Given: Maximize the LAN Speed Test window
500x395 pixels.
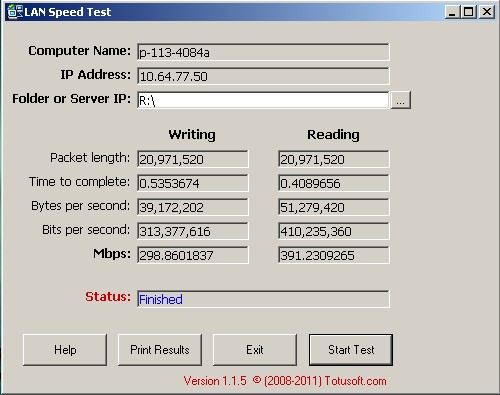Looking at the screenshot, I should pyautogui.click(x=469, y=12).
